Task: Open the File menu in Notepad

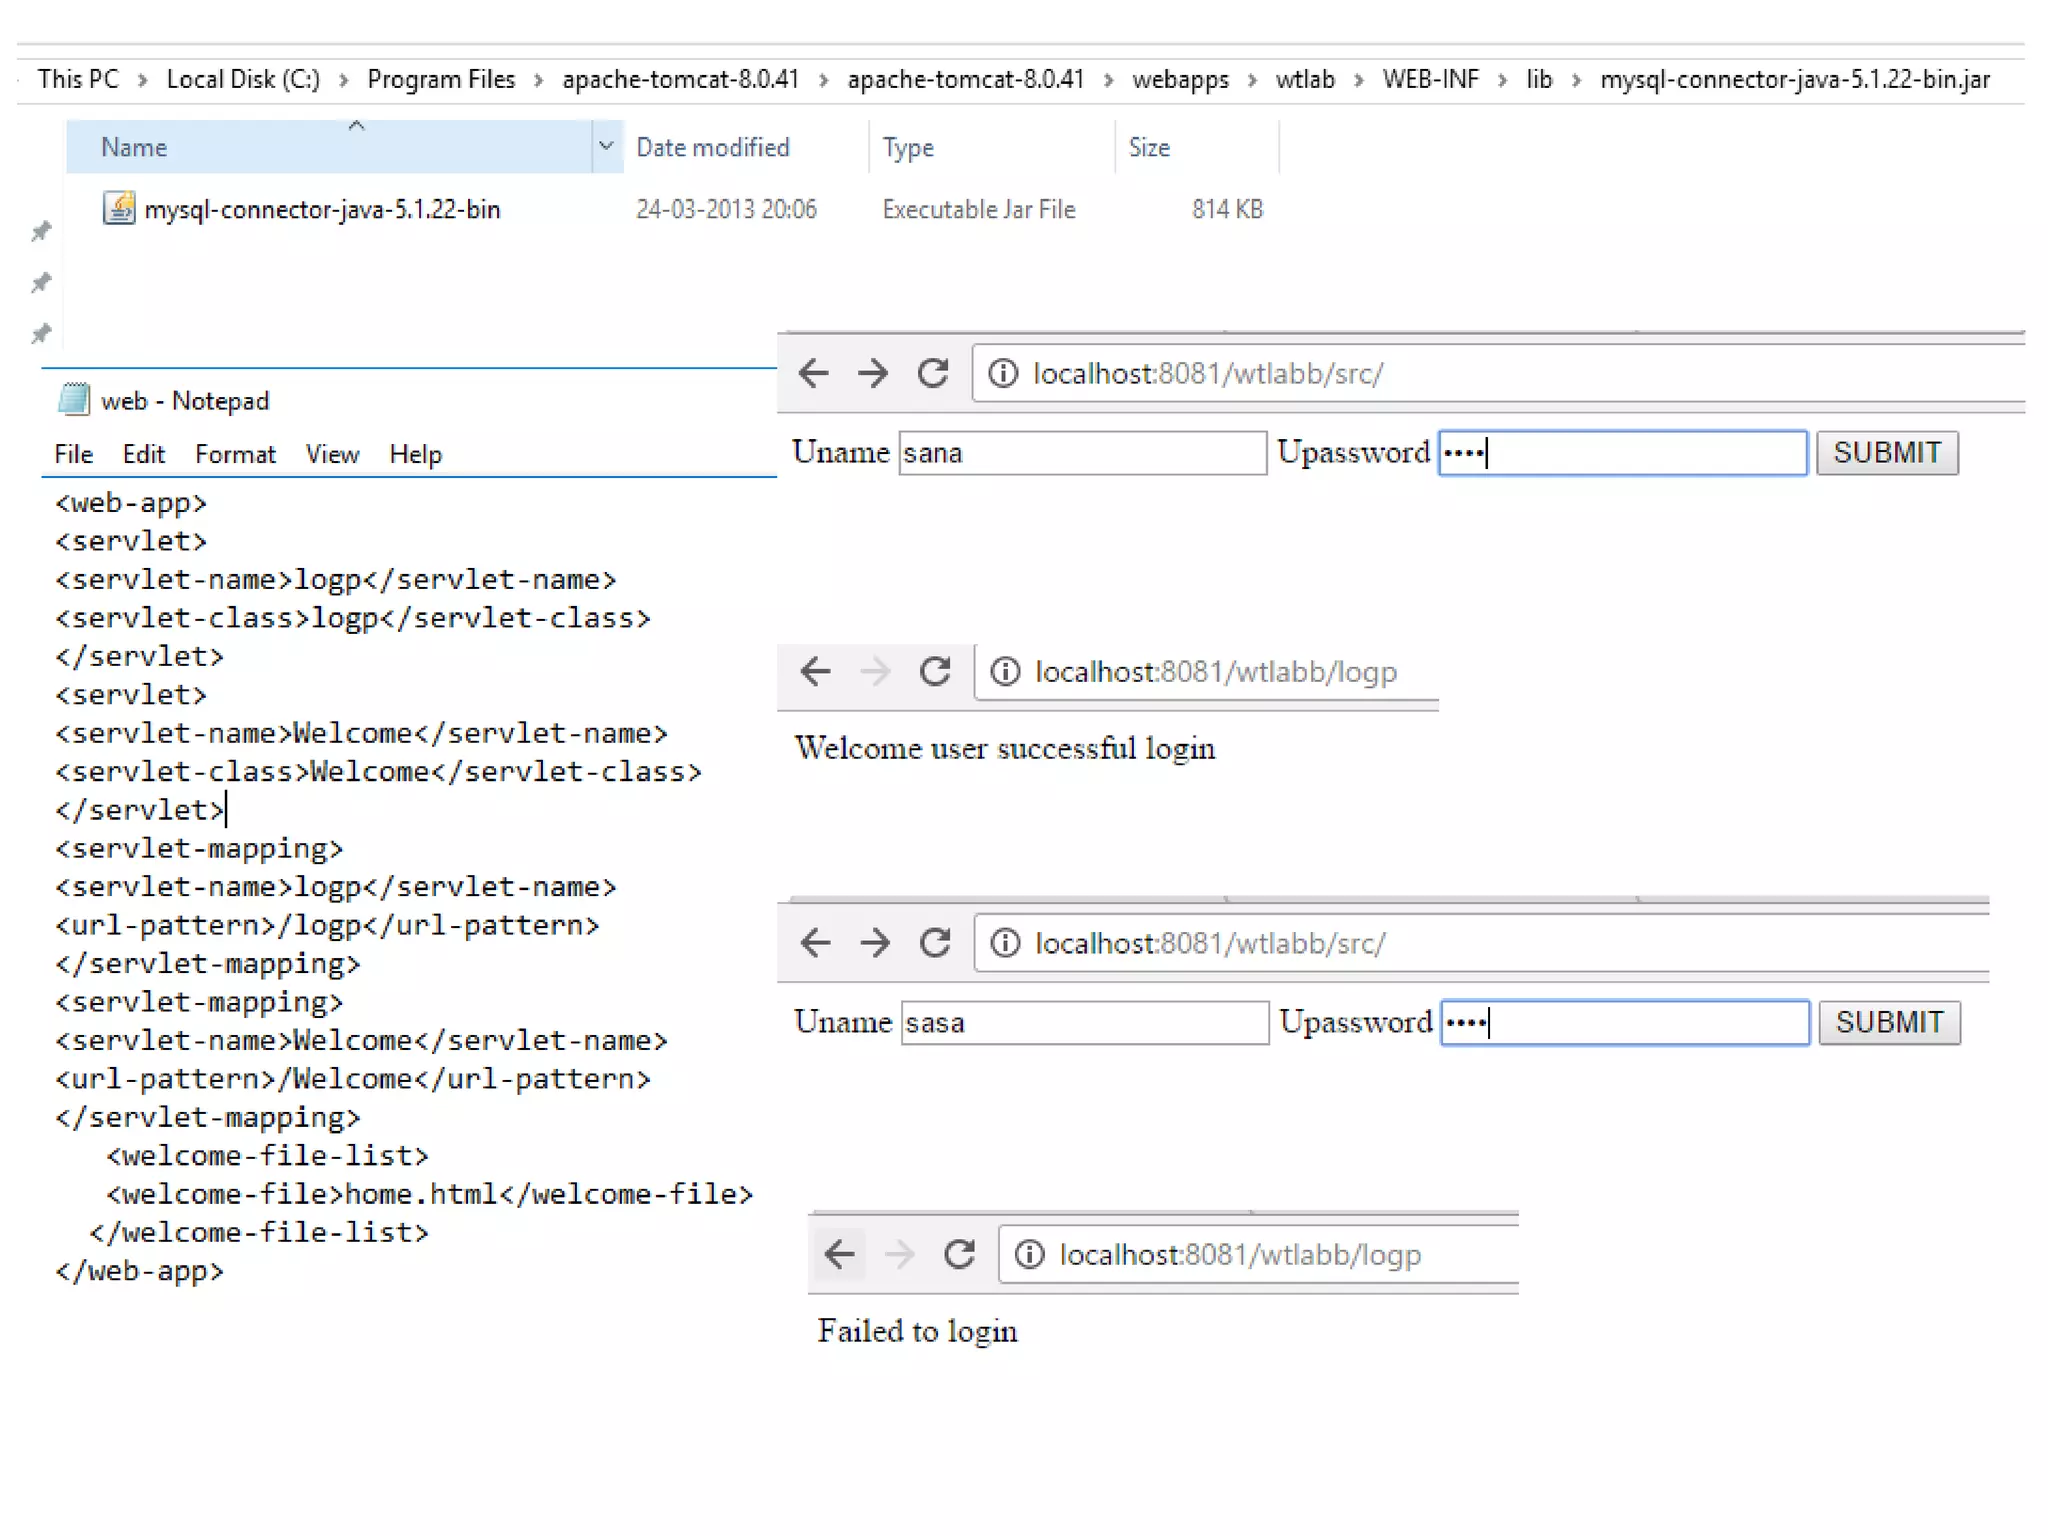Action: click(x=74, y=454)
